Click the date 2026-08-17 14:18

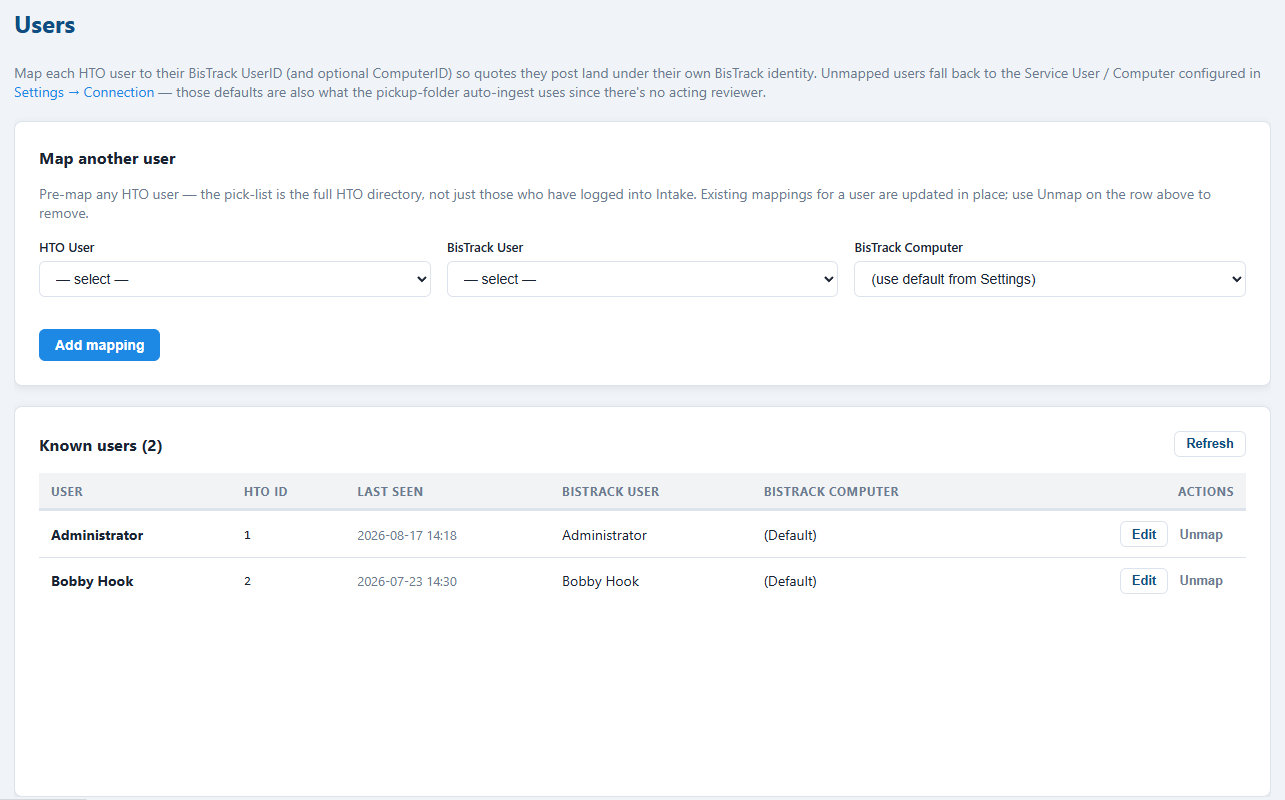pos(407,535)
